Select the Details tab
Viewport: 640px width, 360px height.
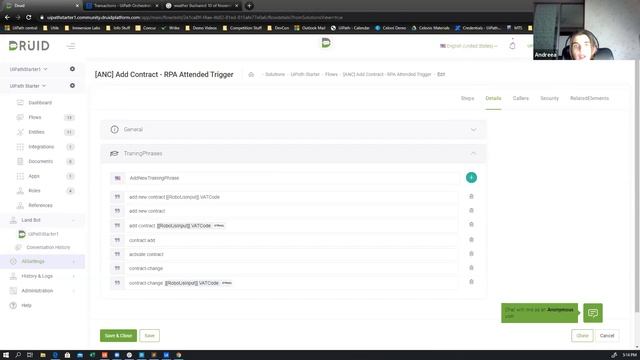(x=493, y=98)
